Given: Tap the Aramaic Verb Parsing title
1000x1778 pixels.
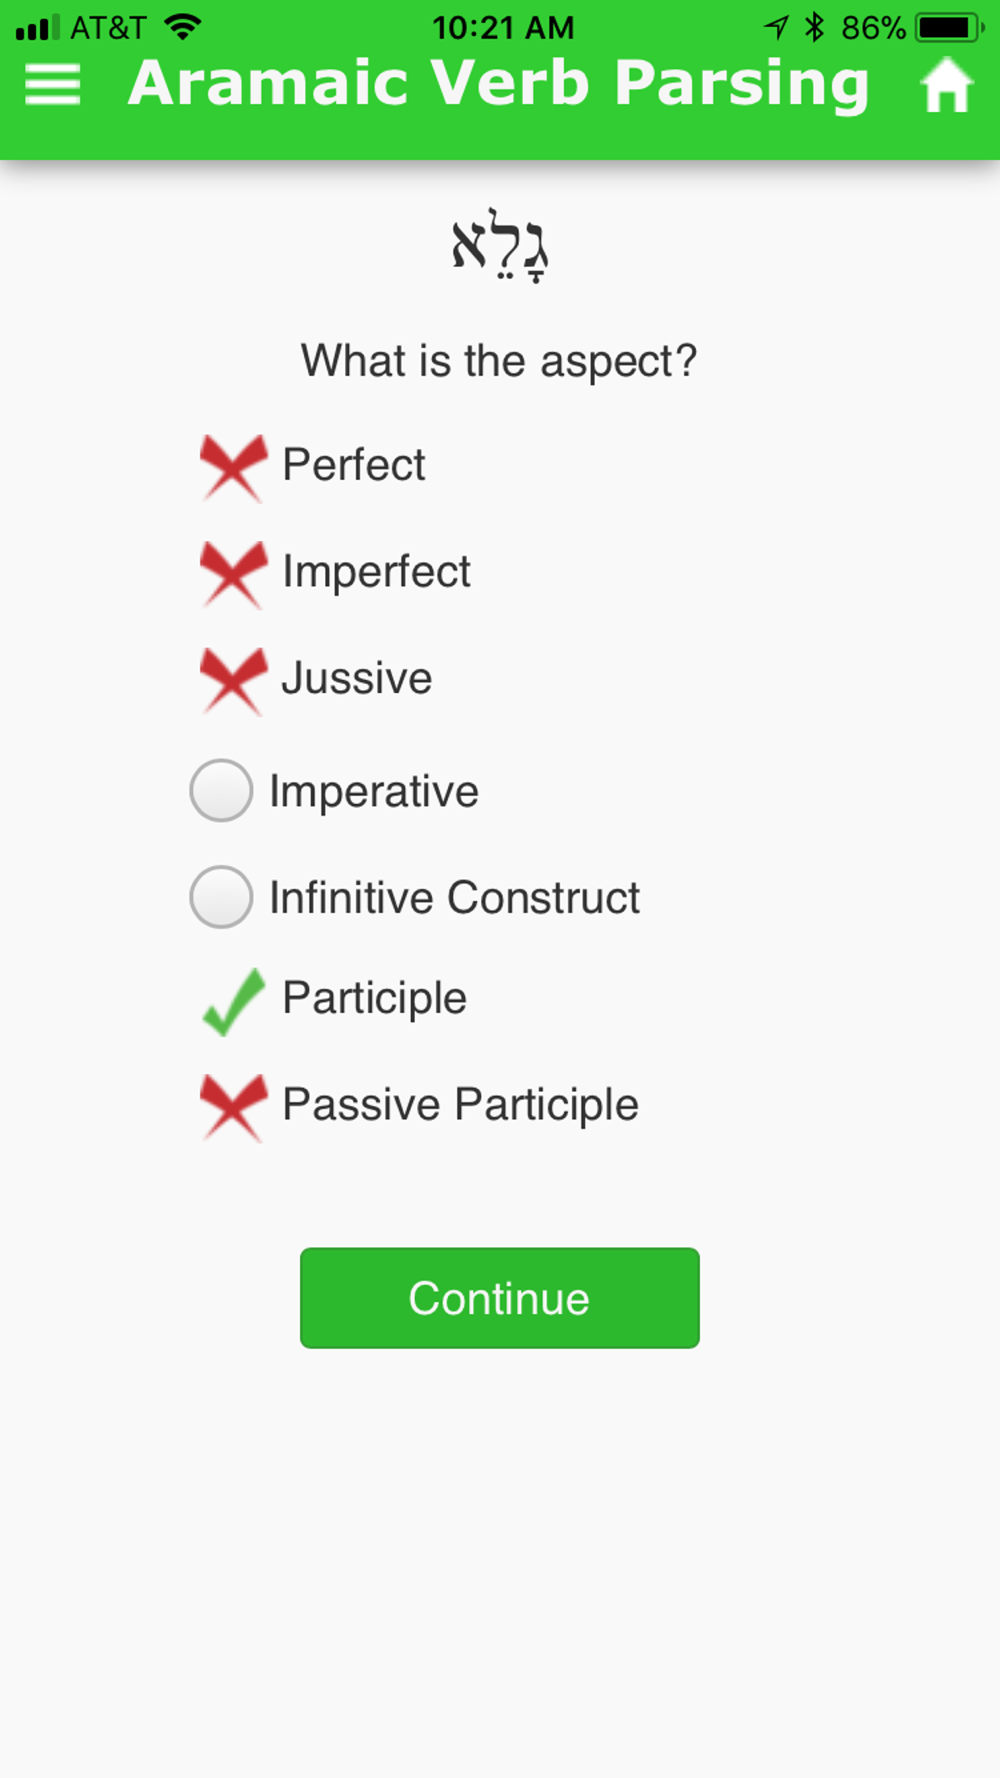Looking at the screenshot, I should tap(499, 83).
